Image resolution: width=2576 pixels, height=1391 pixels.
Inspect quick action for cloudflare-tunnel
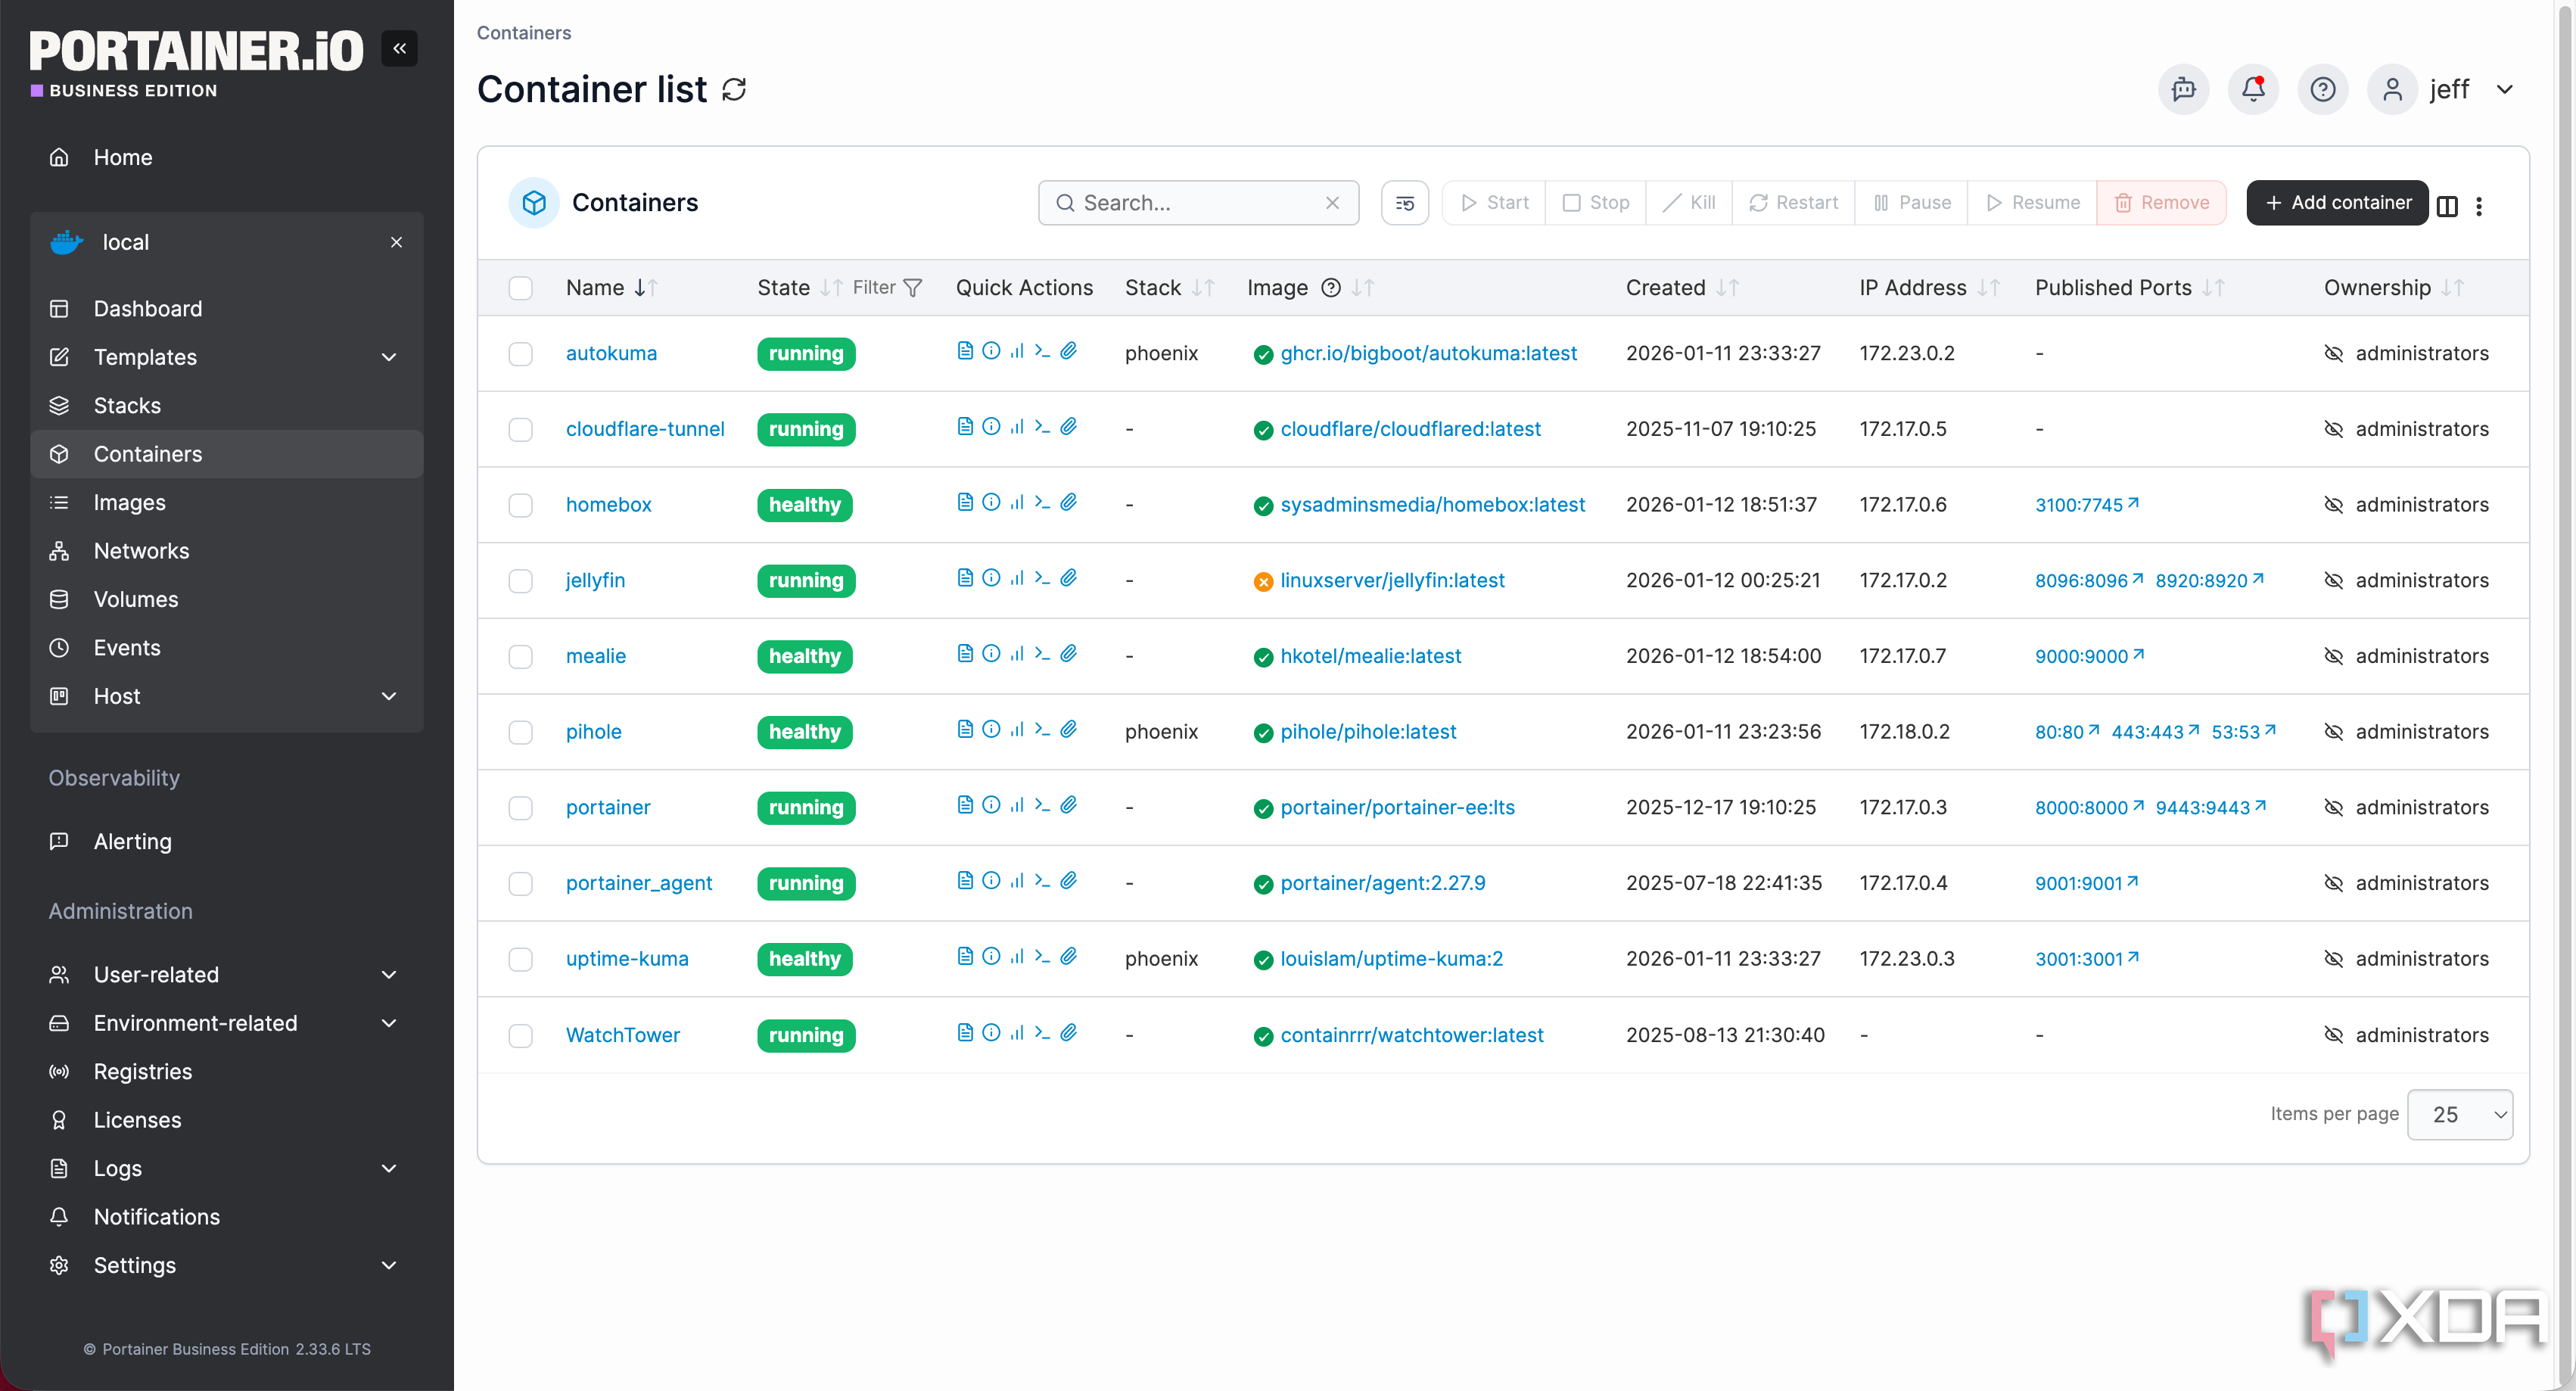tap(990, 426)
